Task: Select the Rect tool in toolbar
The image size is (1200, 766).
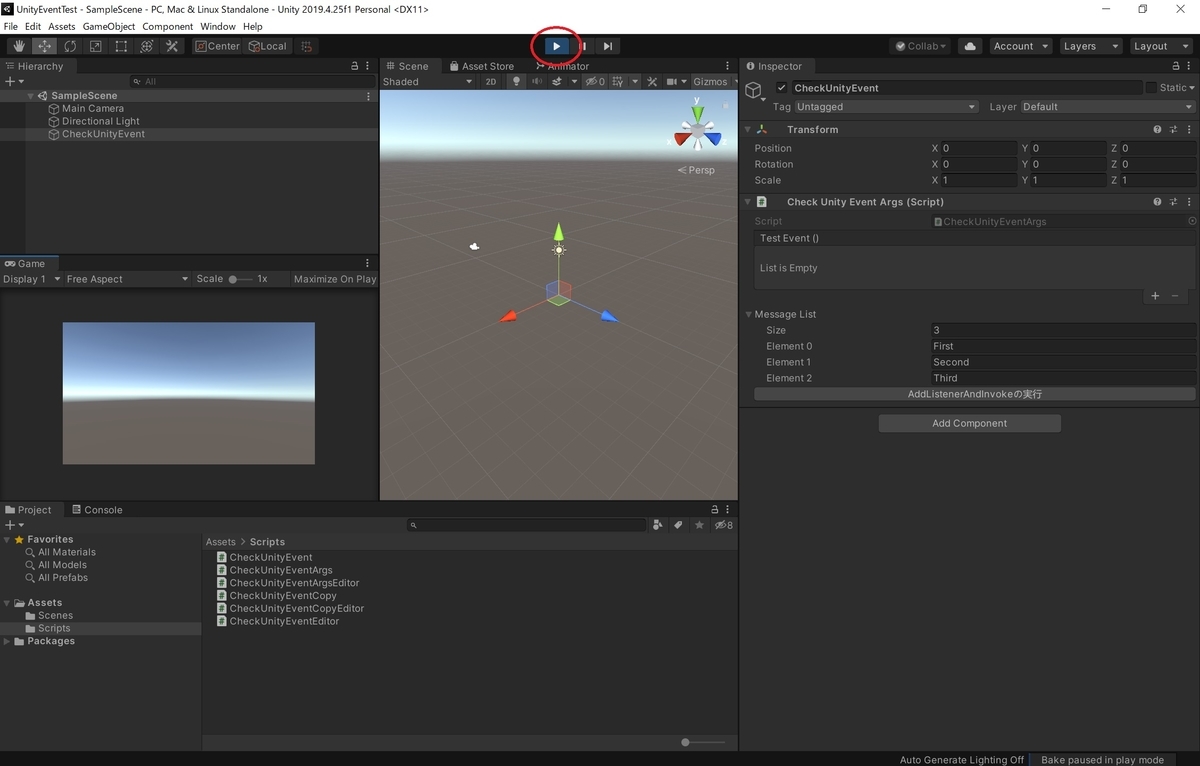Action: 121,46
